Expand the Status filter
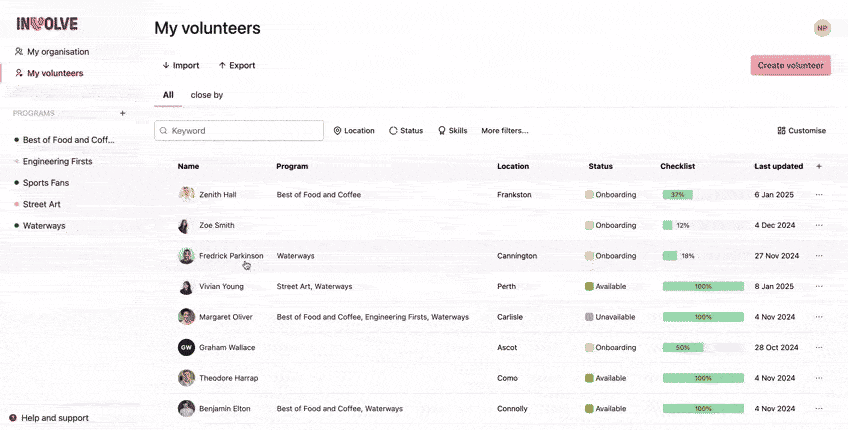The height and width of the screenshot is (430, 848). 406,131
